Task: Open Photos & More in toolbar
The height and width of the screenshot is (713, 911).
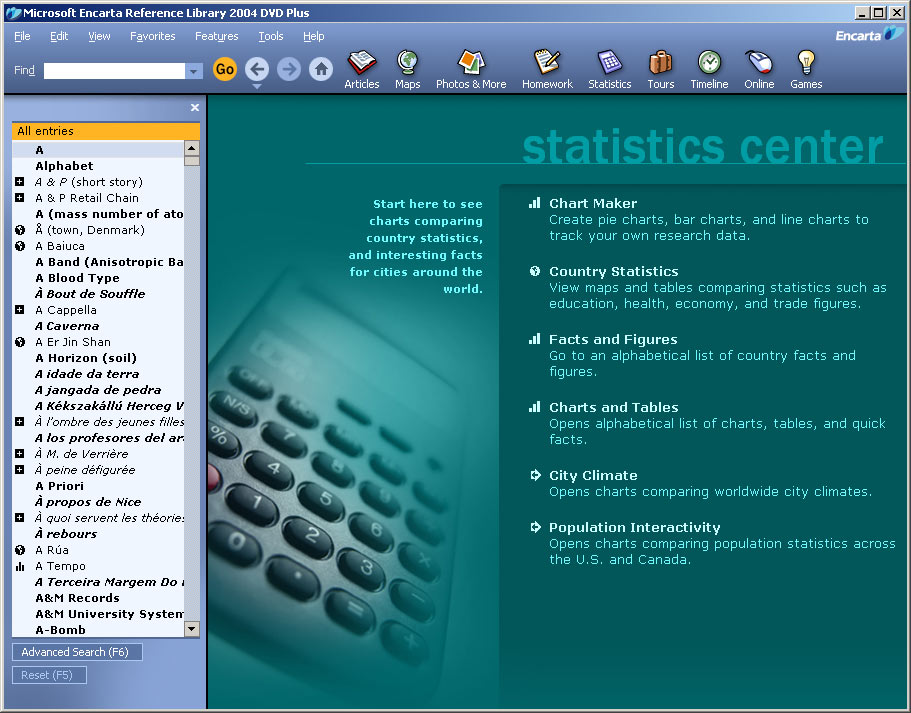Action: pyautogui.click(x=471, y=70)
